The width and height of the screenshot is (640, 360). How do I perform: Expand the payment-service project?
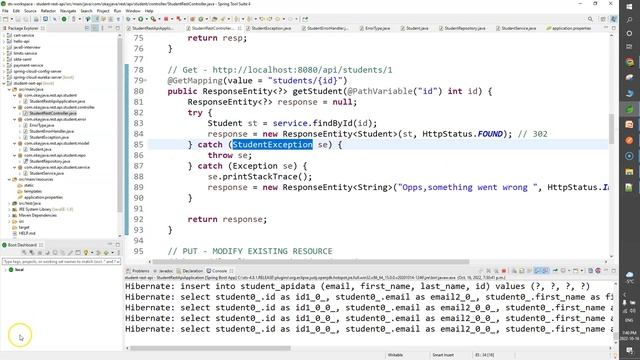(x=4, y=65)
